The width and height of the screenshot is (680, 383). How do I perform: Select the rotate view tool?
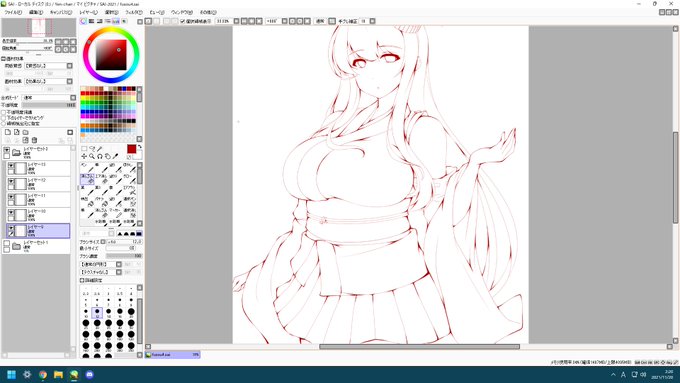click(x=100, y=156)
